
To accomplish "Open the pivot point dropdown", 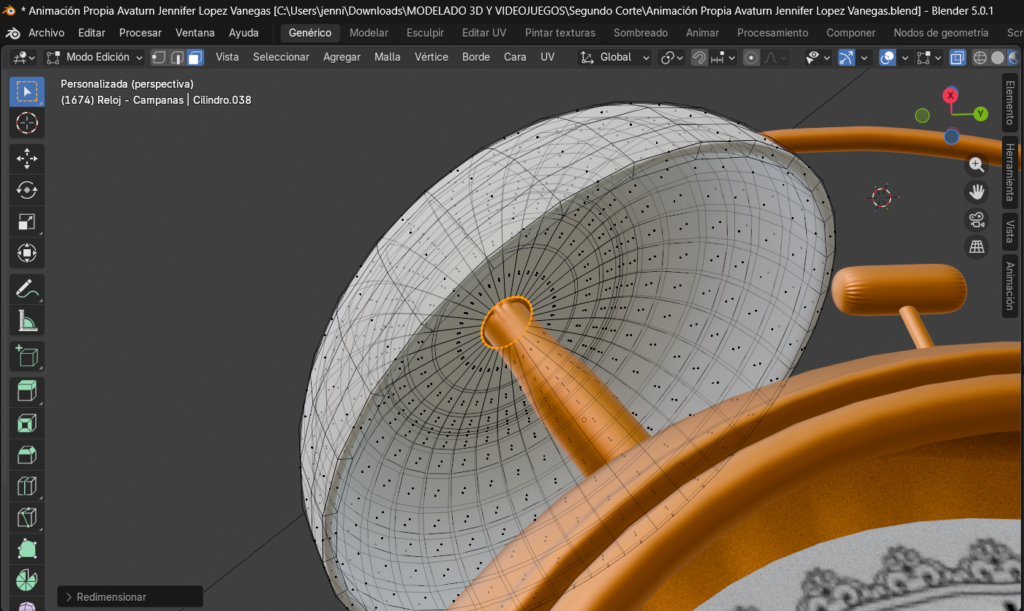I will [x=671, y=57].
